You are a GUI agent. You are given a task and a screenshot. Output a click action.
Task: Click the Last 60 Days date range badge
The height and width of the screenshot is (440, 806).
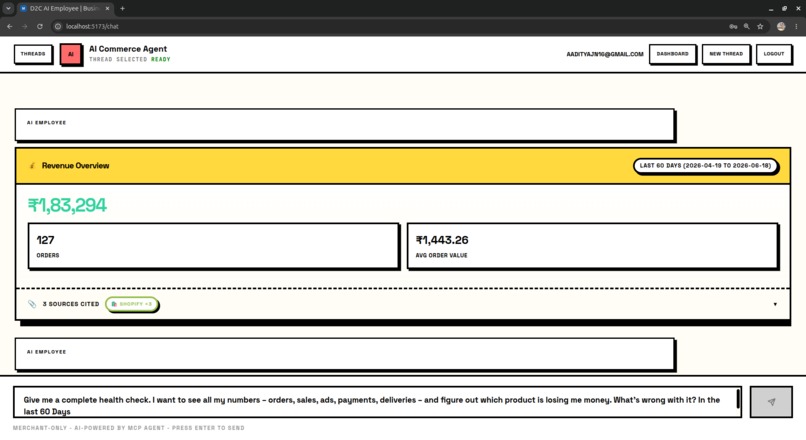click(705, 166)
